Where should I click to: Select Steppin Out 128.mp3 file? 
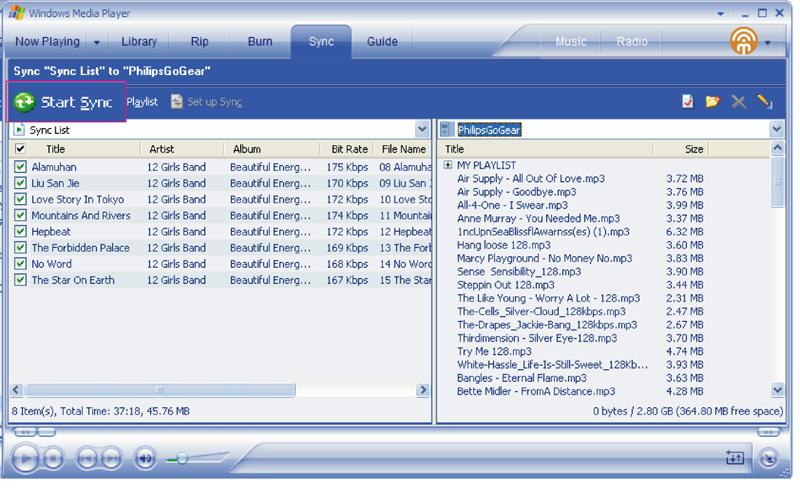(505, 285)
